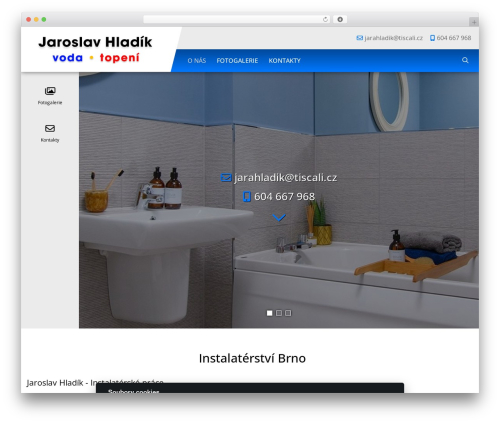Select the first slider dot
Screen dimensions: 500x423
tap(269, 313)
